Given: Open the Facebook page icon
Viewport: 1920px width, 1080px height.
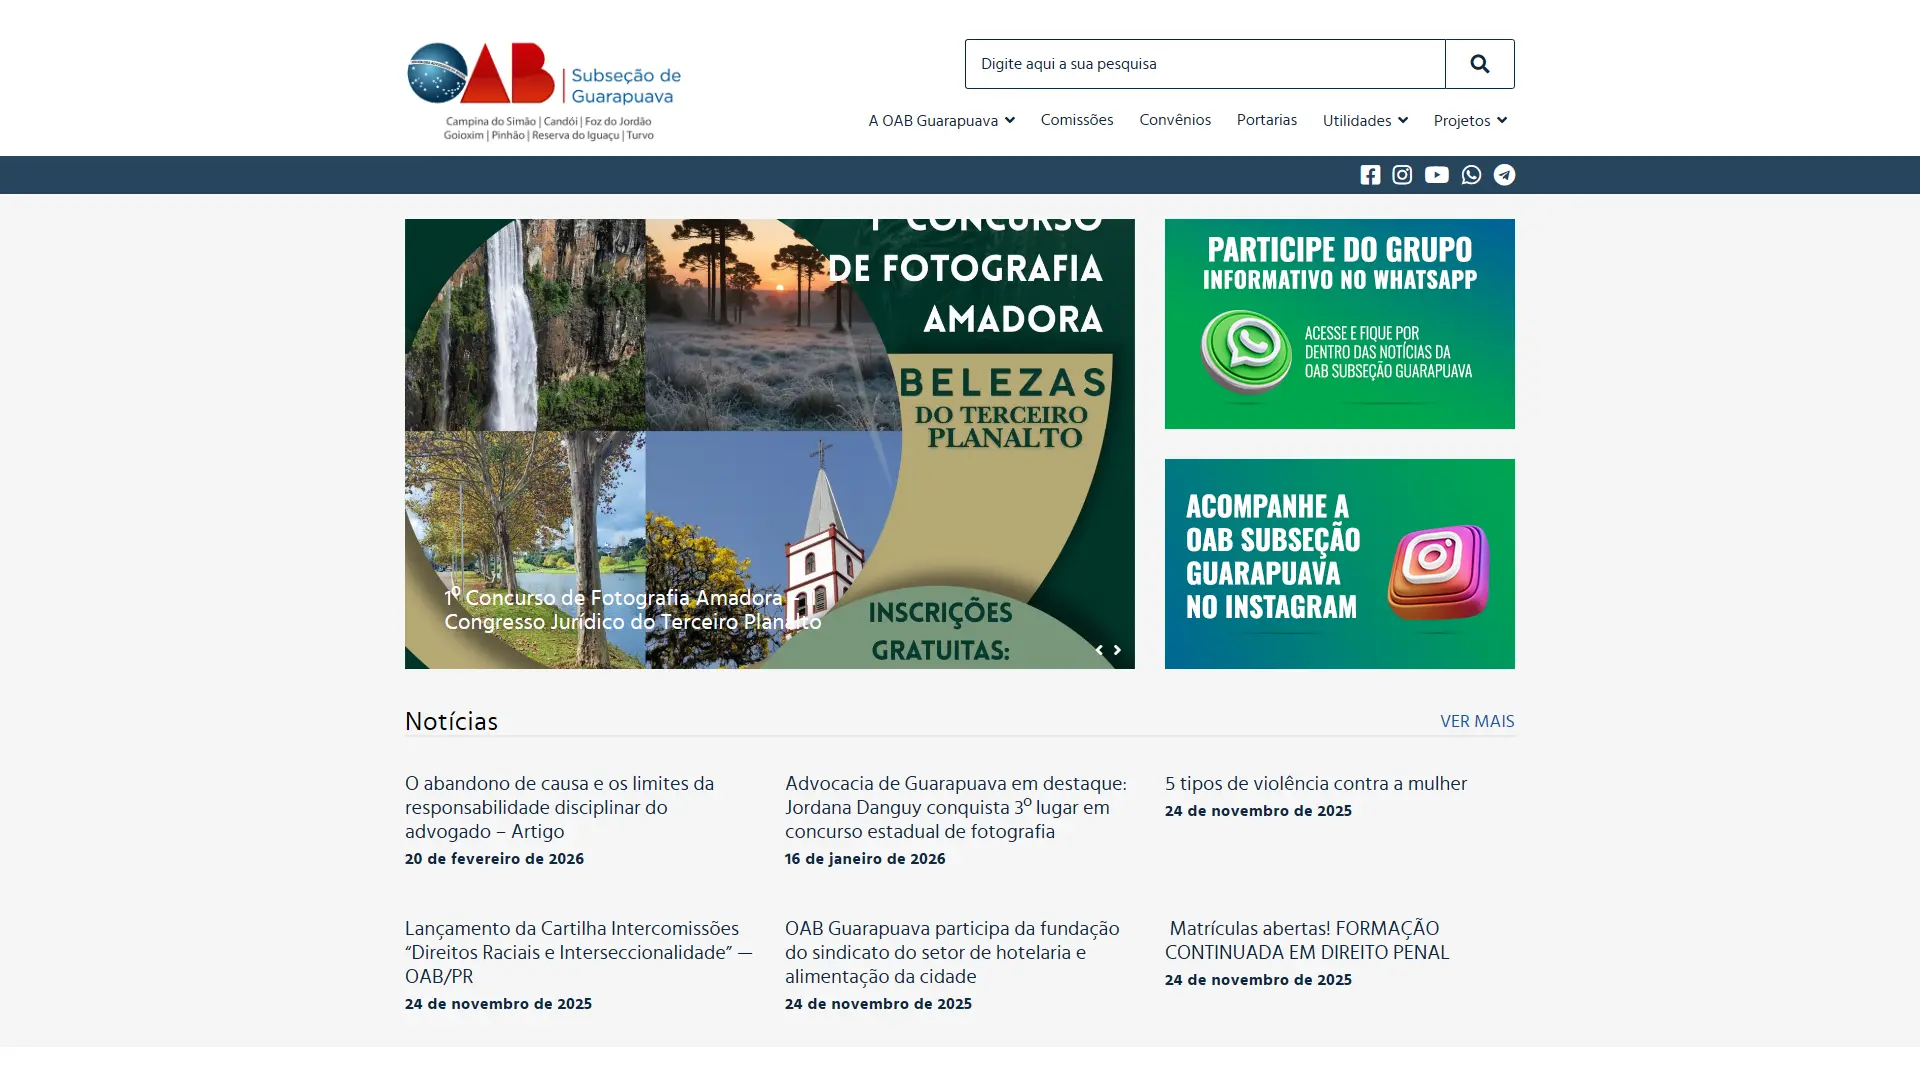Looking at the screenshot, I should 1370,175.
